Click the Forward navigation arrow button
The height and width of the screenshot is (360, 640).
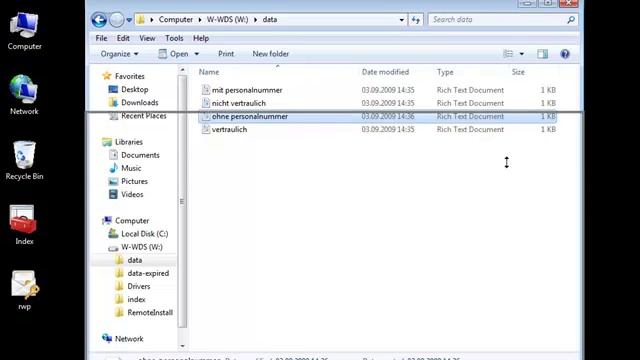(x=116, y=20)
